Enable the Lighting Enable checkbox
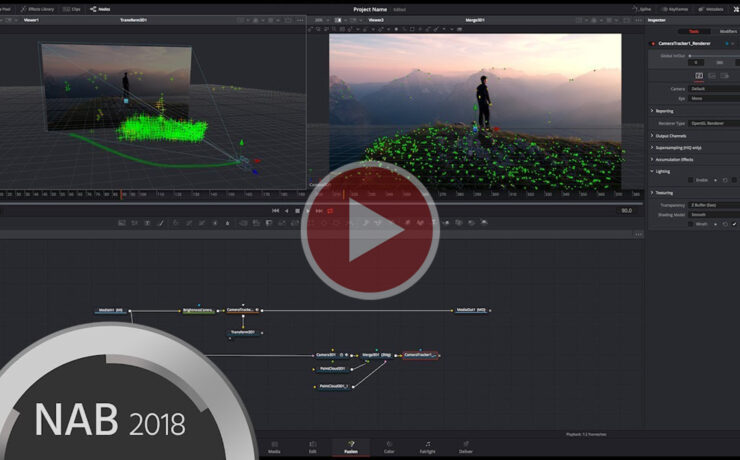The width and height of the screenshot is (740, 460). point(690,180)
